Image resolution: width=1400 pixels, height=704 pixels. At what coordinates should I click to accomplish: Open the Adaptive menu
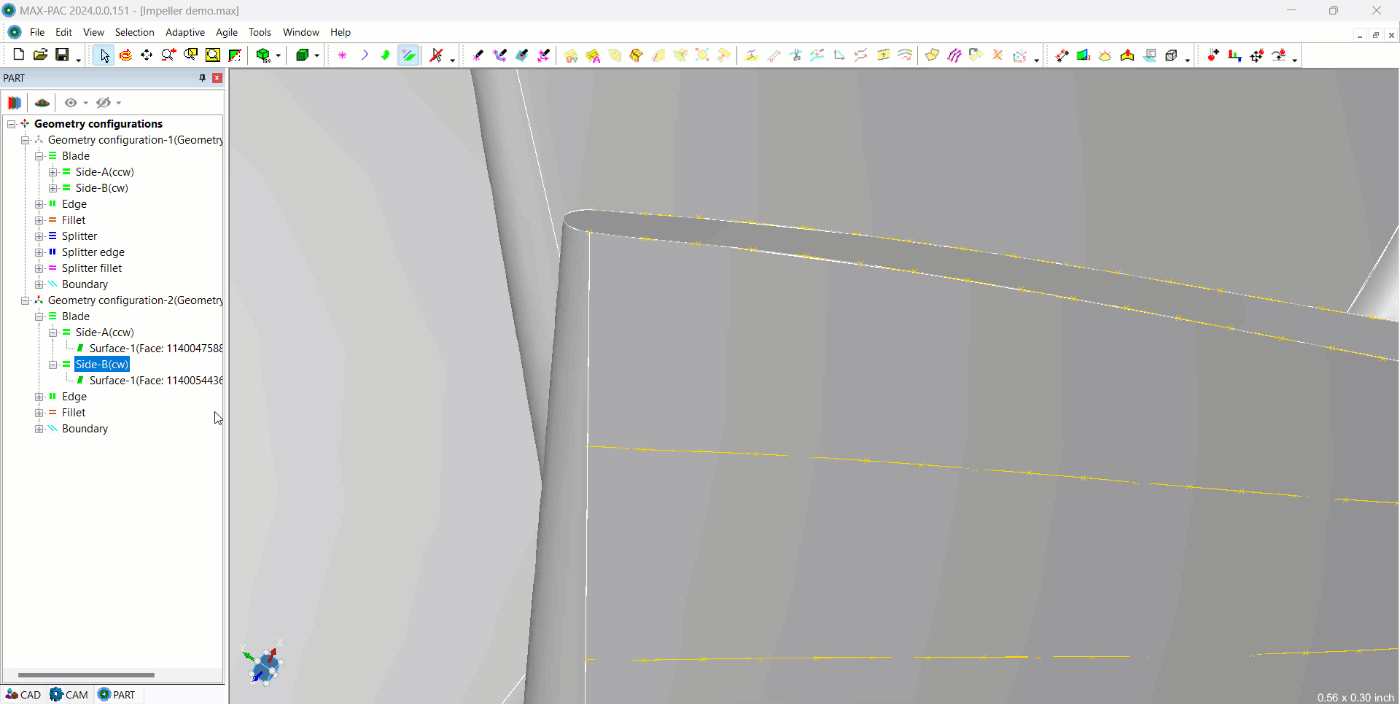pos(185,32)
